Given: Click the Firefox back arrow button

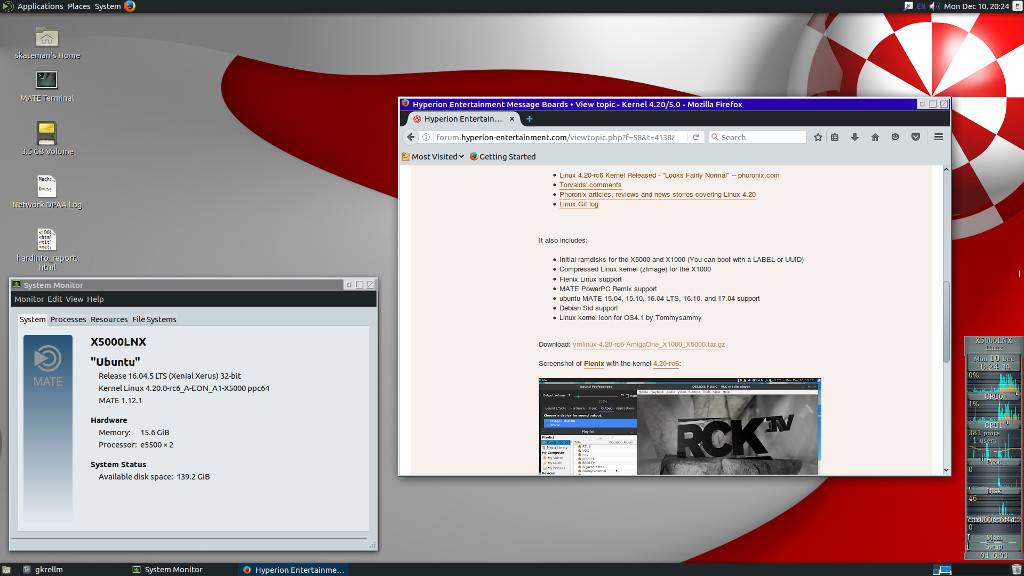Looking at the screenshot, I should click(411, 137).
